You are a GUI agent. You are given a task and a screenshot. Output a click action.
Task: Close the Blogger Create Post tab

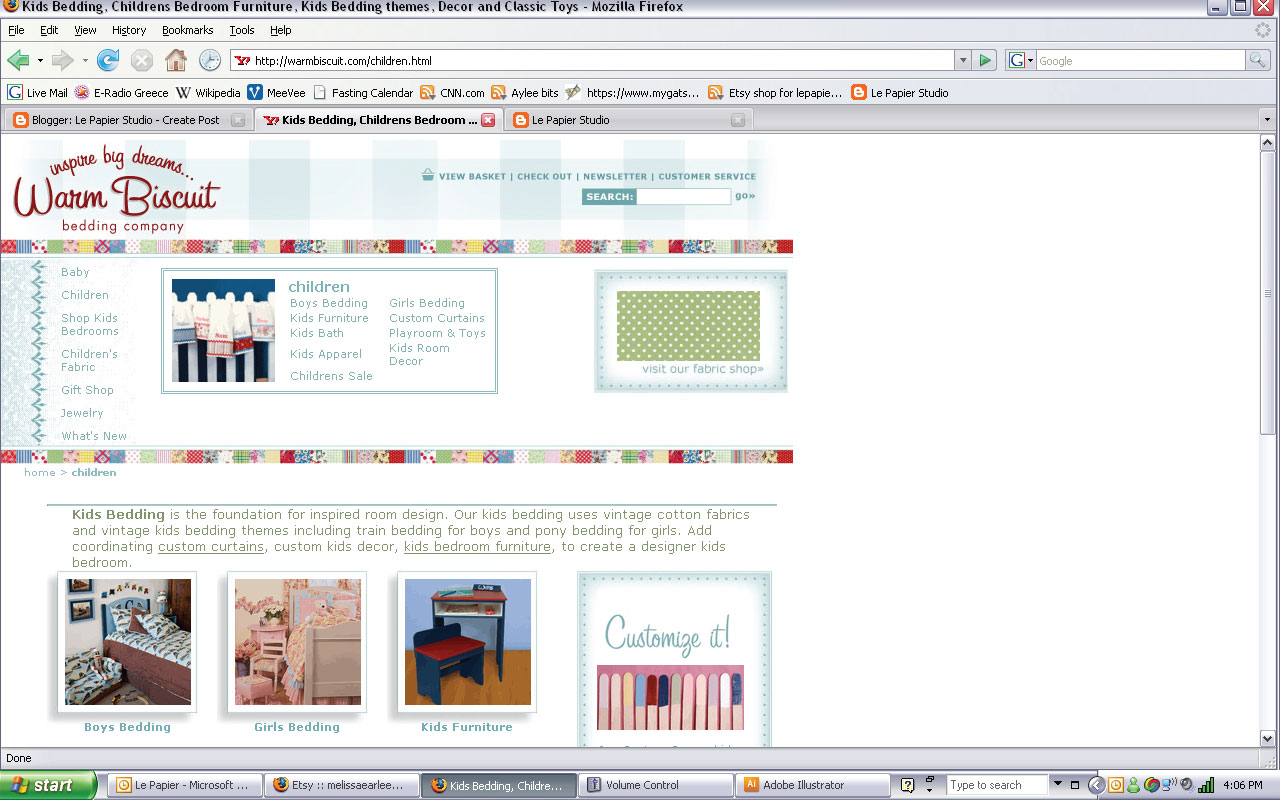[x=238, y=120]
